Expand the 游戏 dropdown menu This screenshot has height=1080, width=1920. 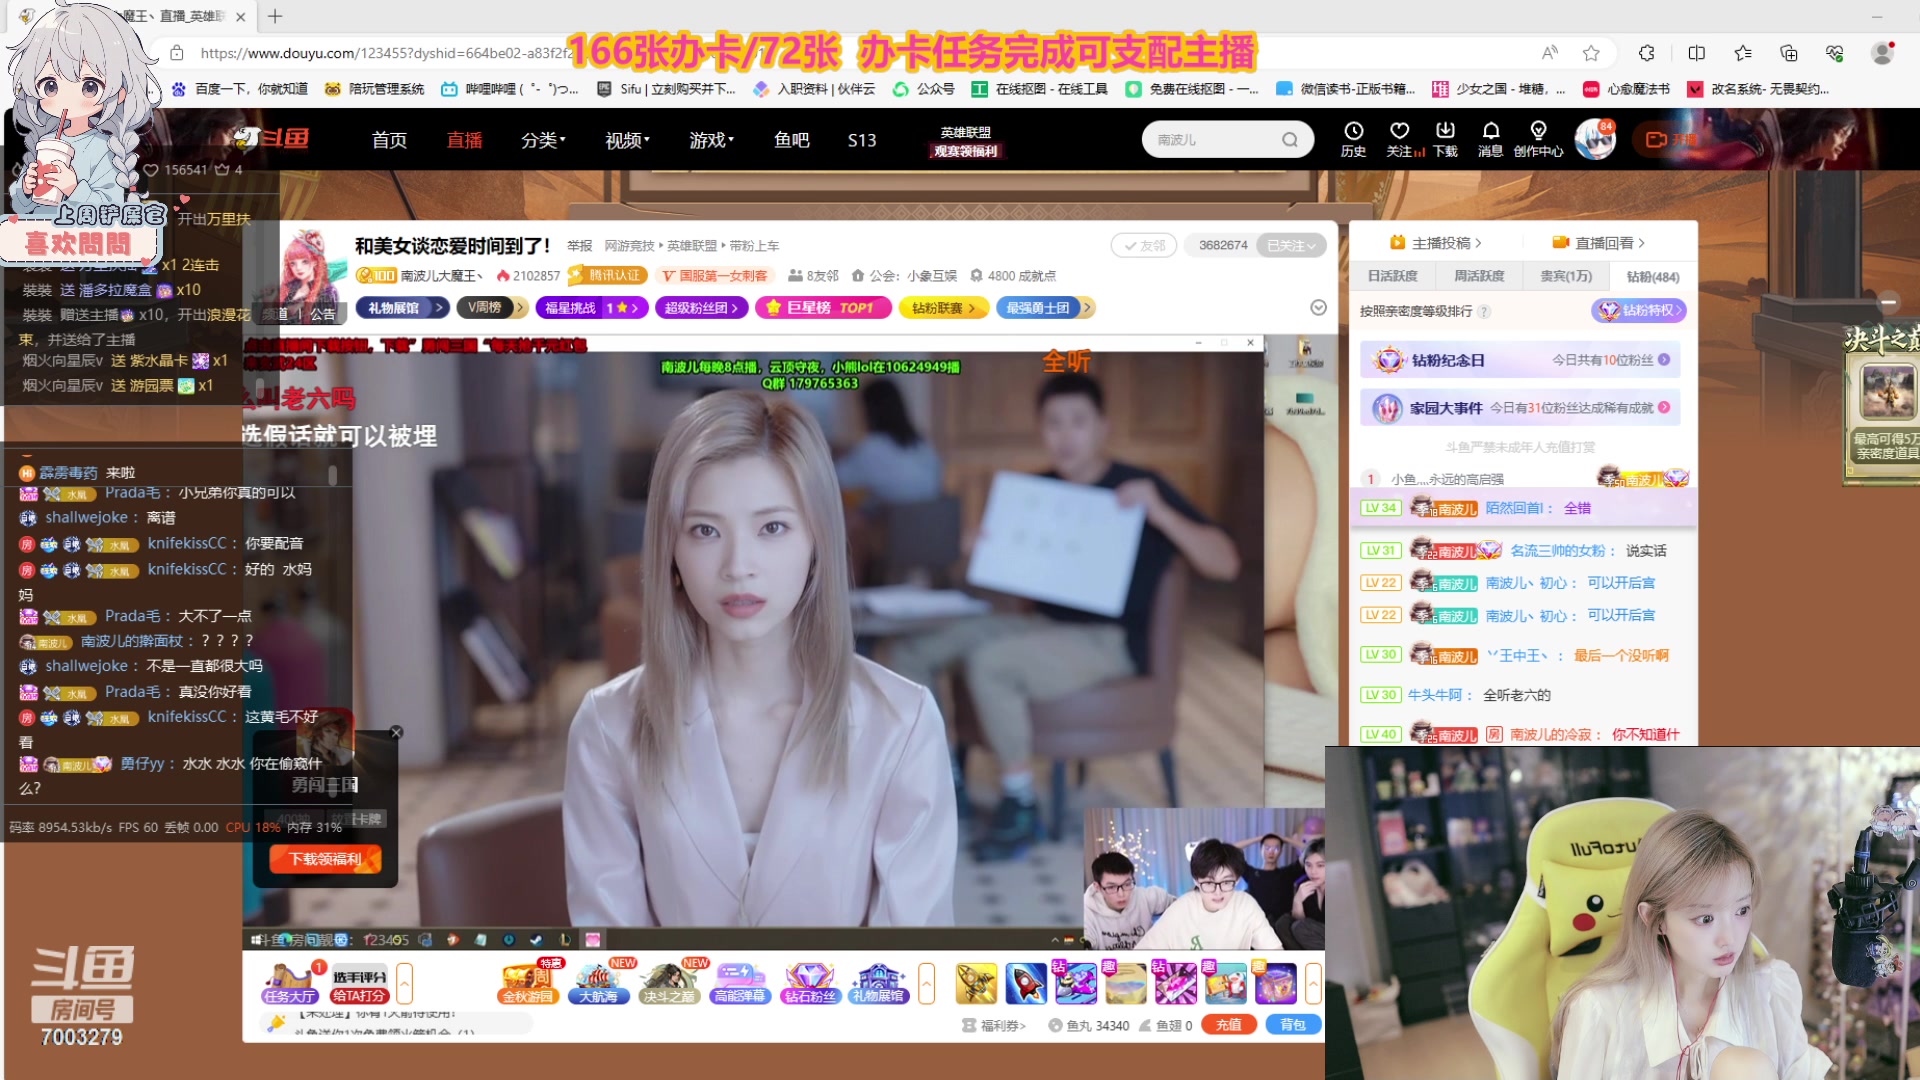coord(711,140)
